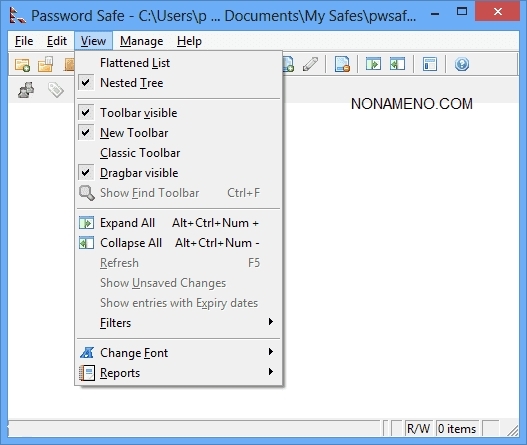Click the Collapse All toolbar icon

[397, 64]
